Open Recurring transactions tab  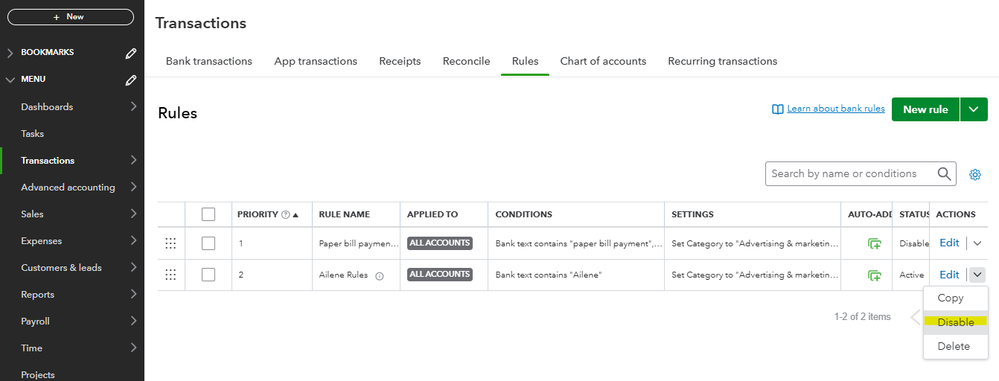coord(722,61)
